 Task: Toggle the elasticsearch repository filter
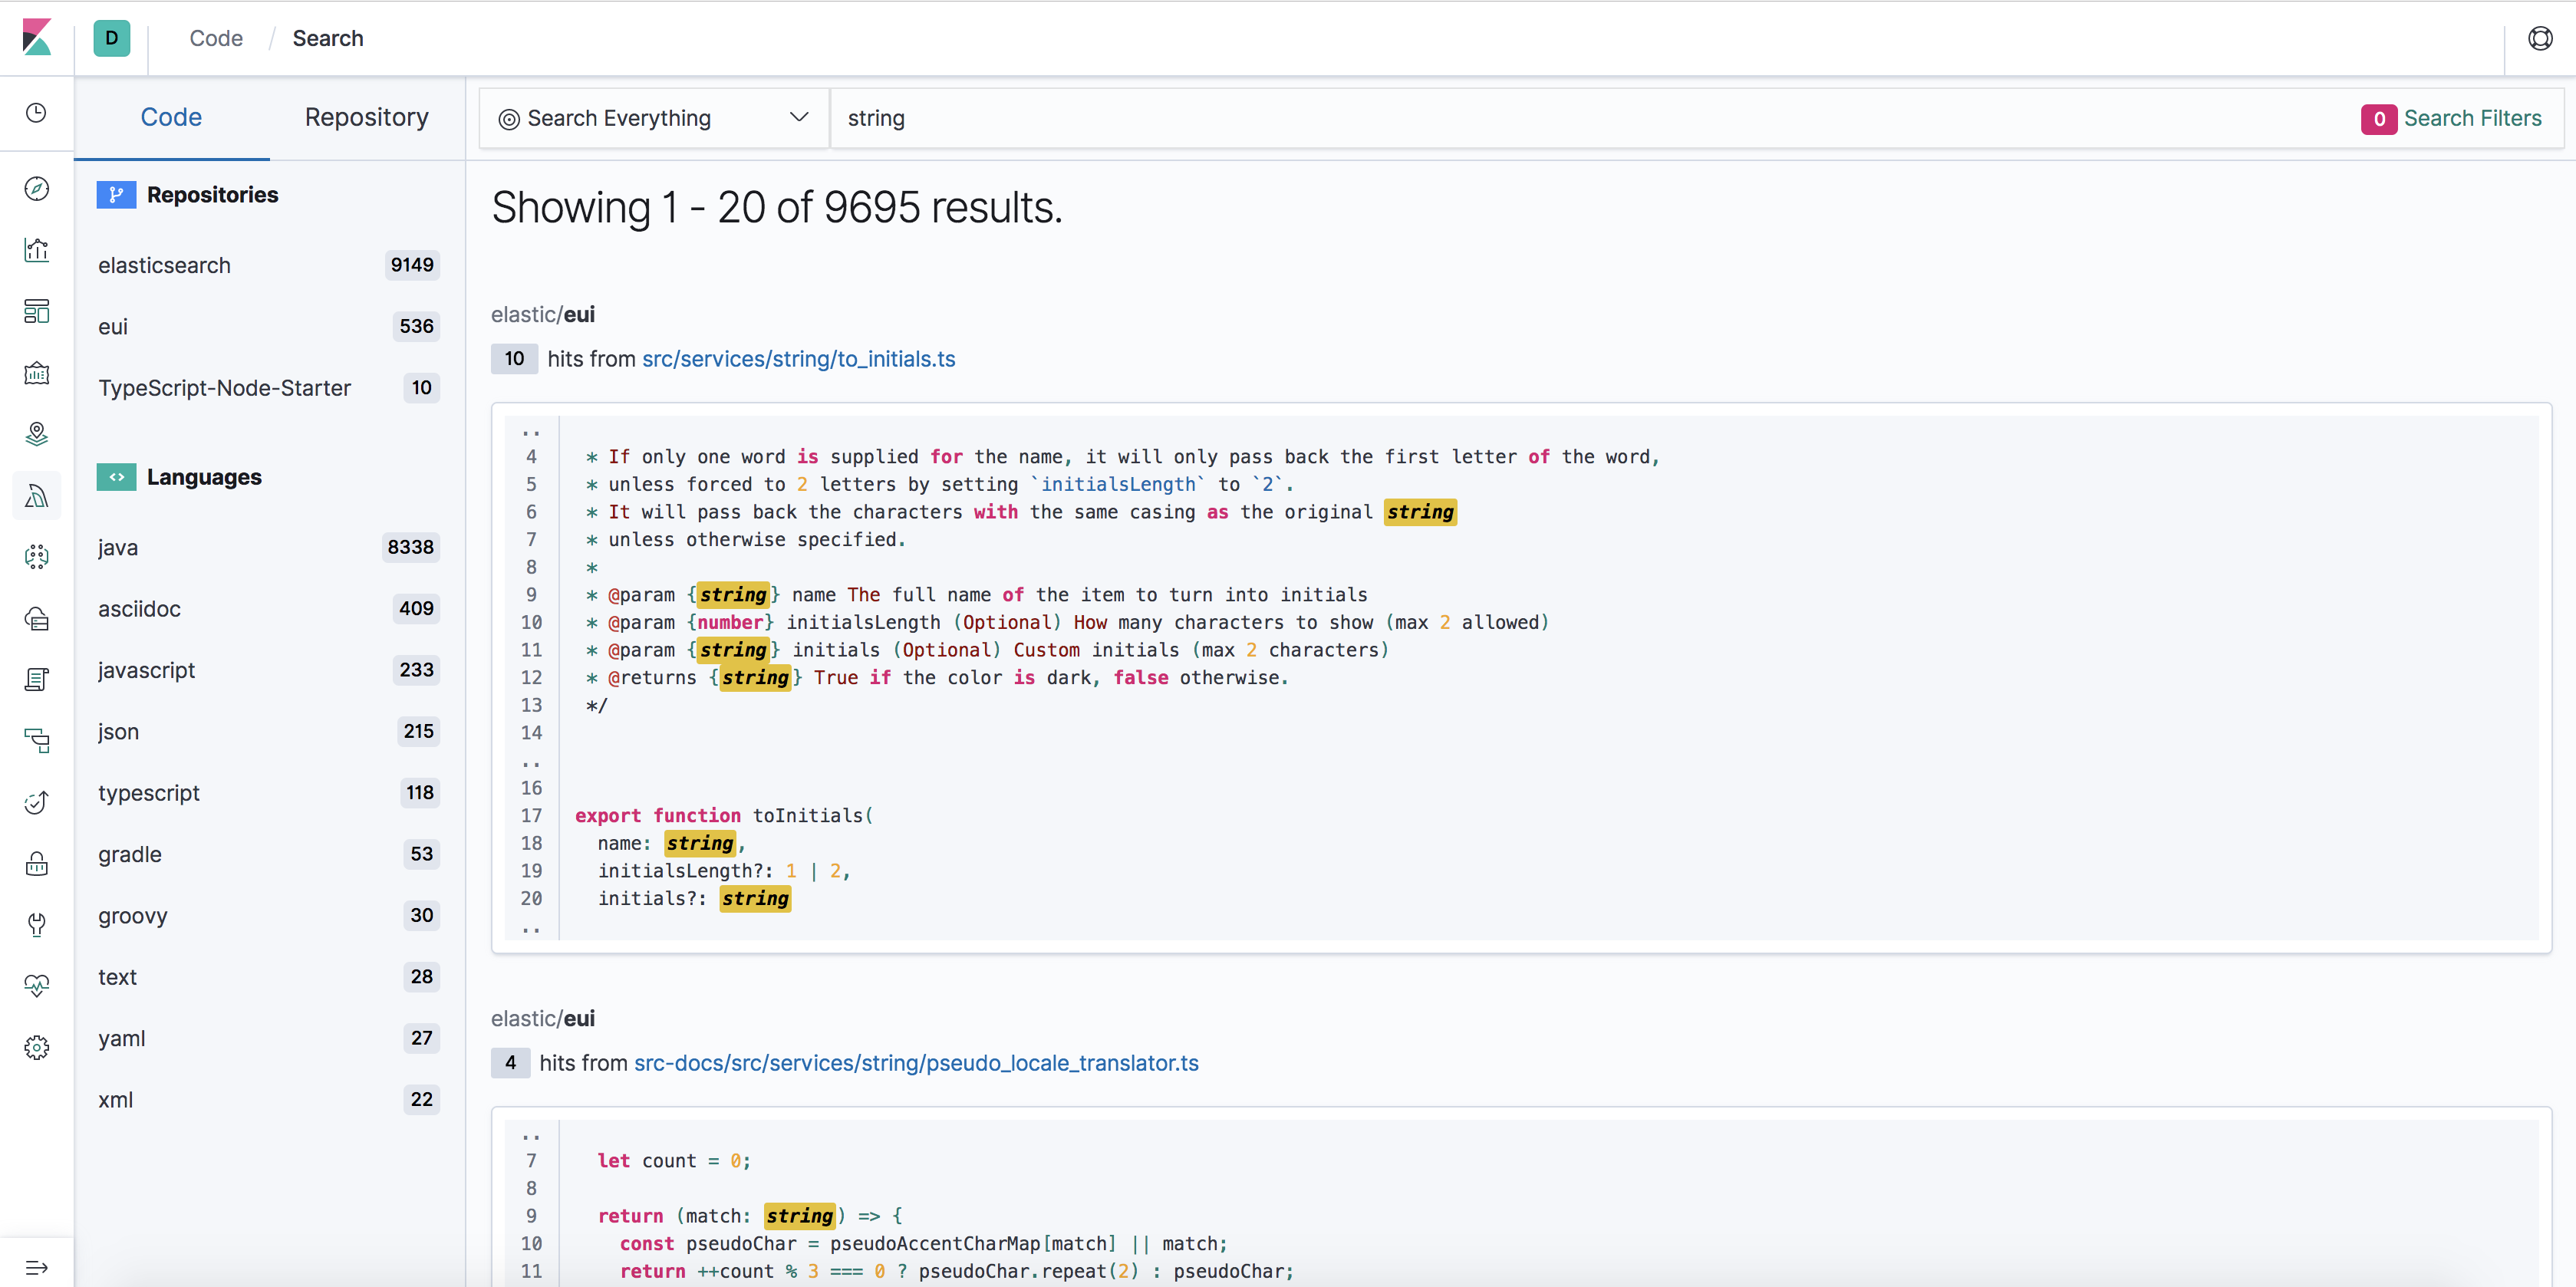tap(164, 265)
